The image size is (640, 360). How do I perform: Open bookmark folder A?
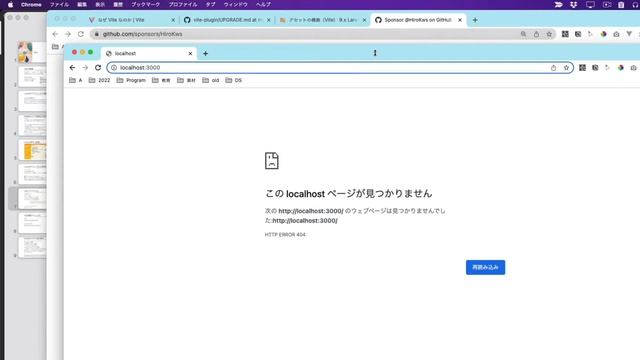click(x=76, y=80)
